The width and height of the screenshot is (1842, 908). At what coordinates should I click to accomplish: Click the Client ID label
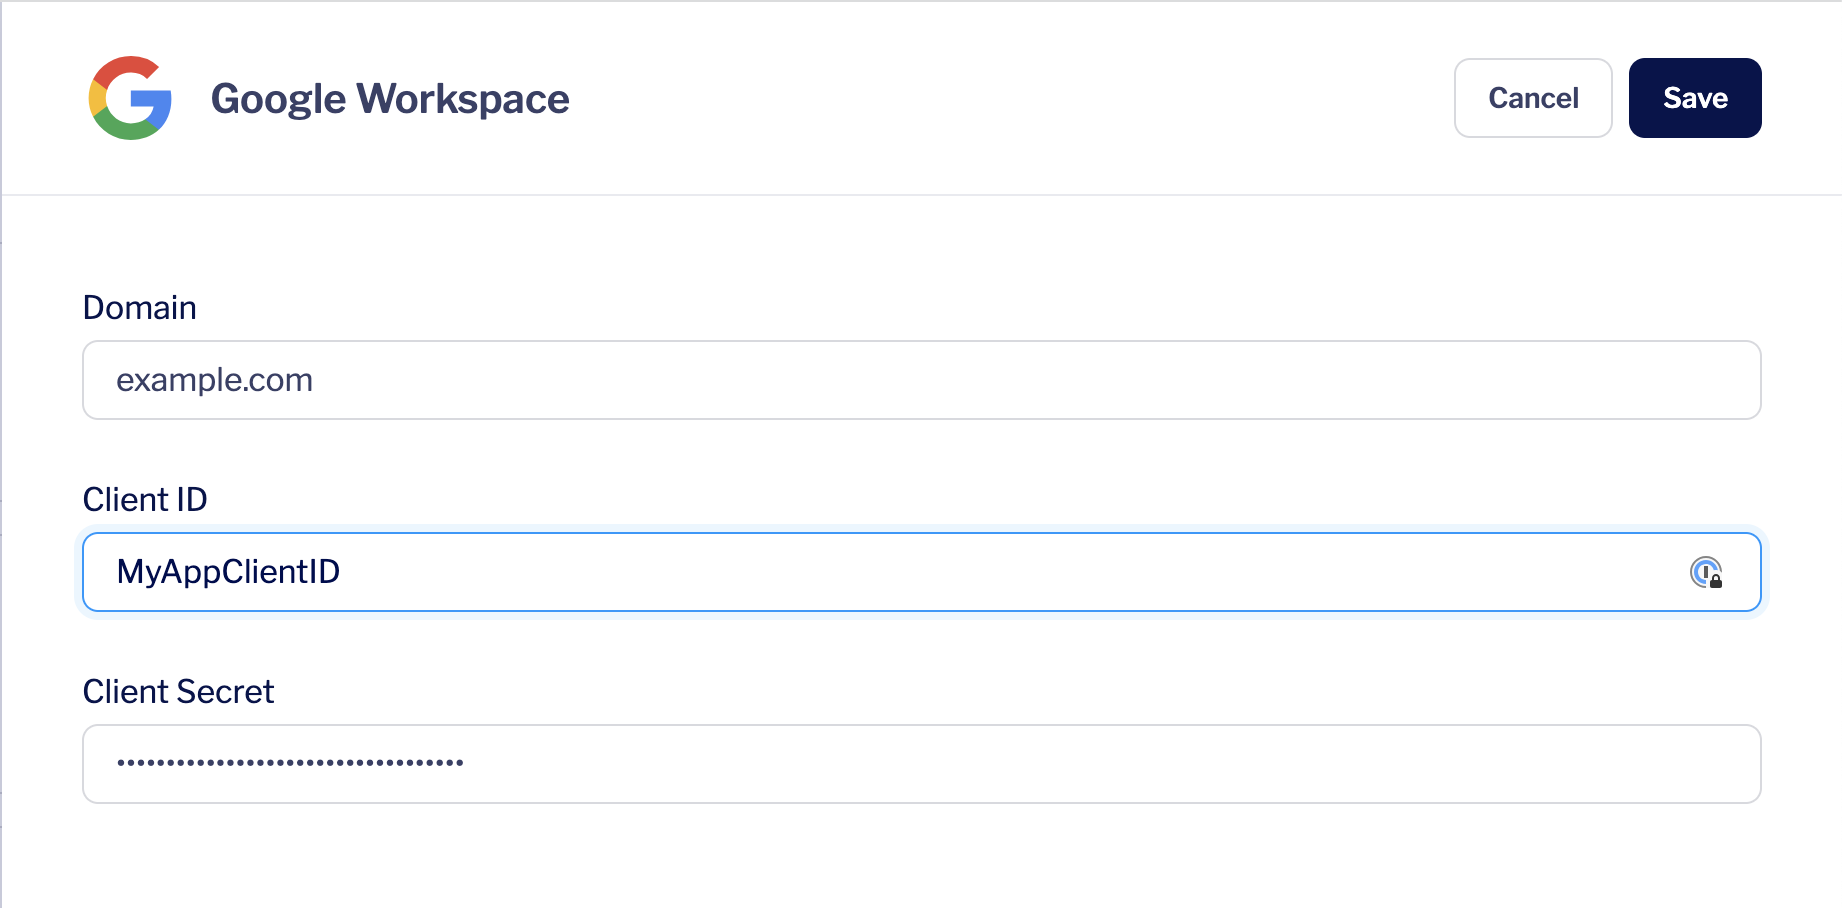coord(145,500)
